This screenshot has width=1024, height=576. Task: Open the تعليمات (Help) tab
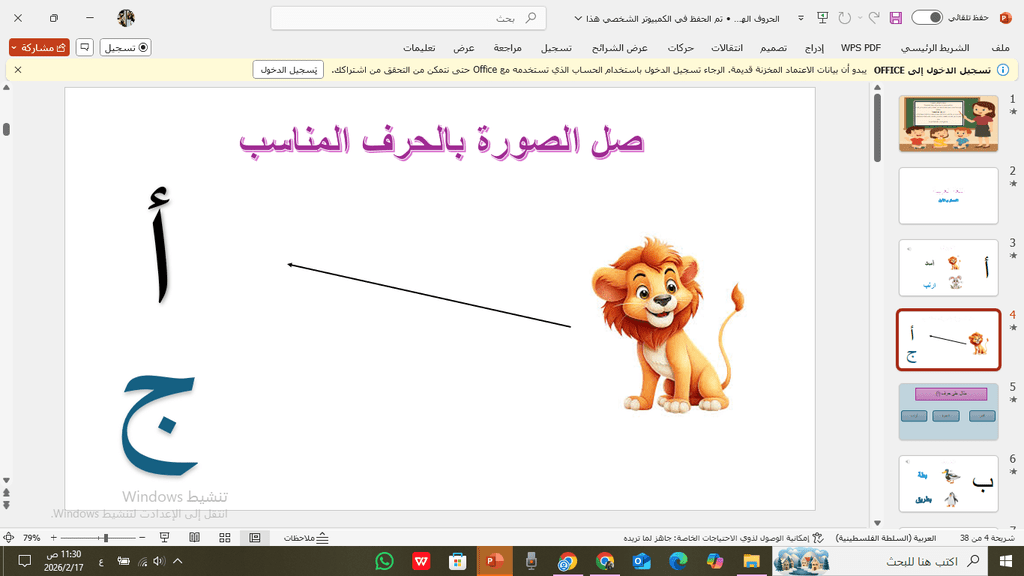pos(419,48)
